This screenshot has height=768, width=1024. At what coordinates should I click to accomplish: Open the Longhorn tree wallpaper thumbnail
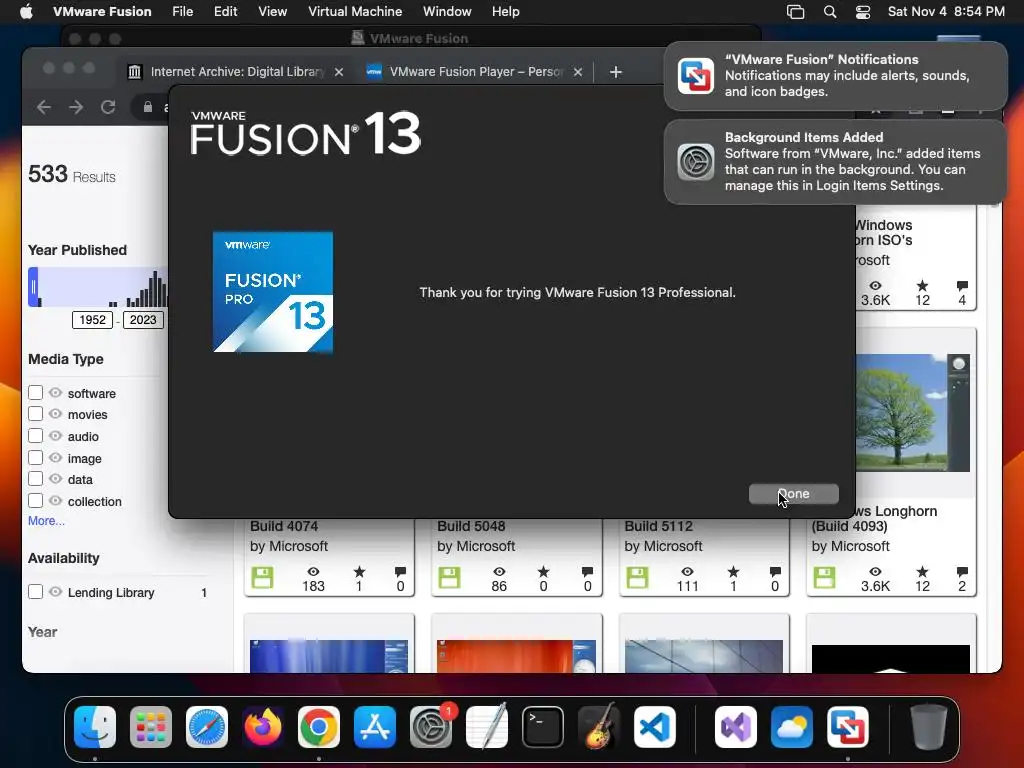[x=913, y=413]
